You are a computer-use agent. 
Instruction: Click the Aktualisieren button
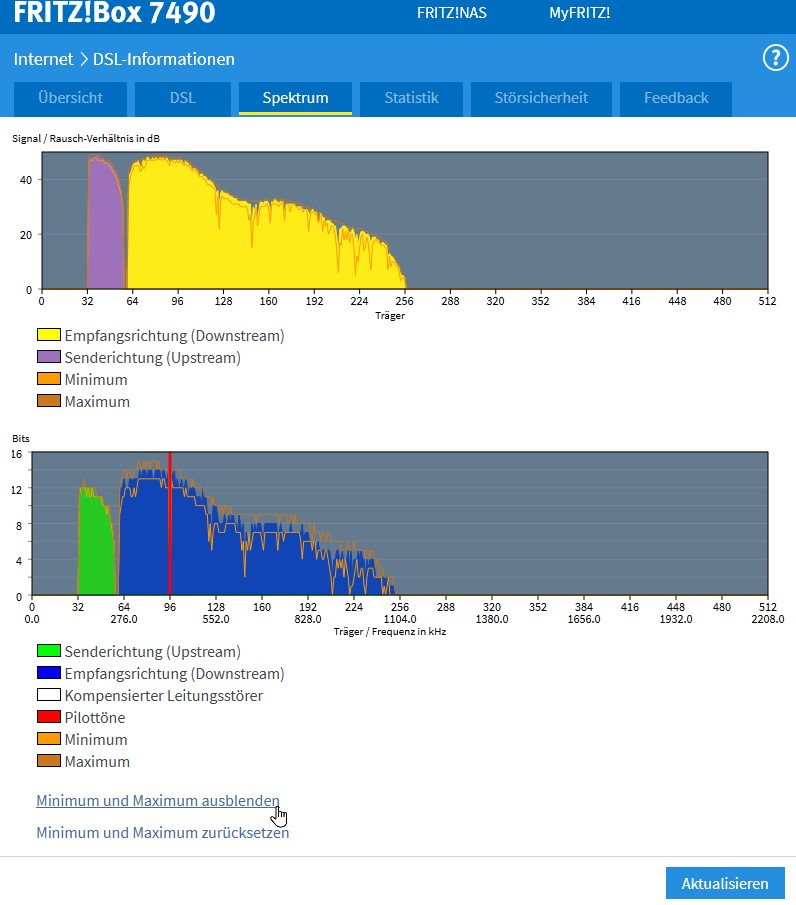tap(725, 883)
